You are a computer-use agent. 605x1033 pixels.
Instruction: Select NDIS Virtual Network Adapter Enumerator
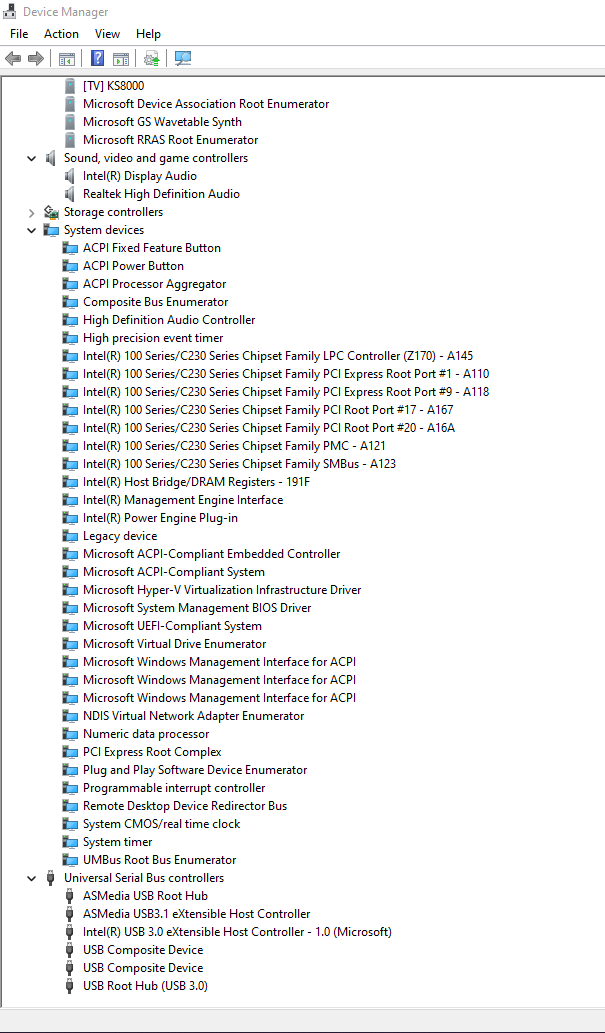[194, 716]
